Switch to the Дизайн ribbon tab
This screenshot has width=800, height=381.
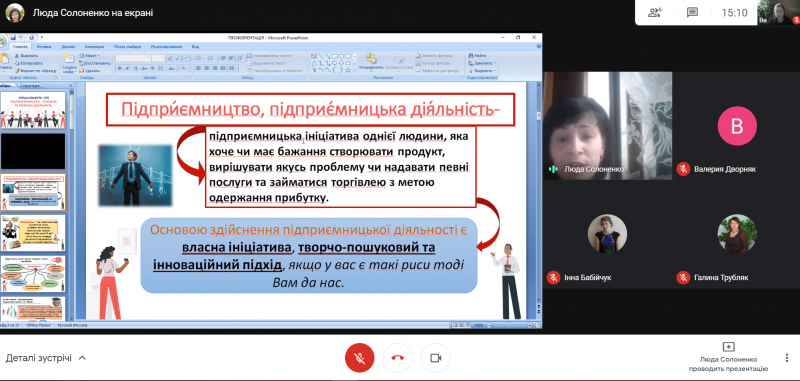click(x=68, y=46)
